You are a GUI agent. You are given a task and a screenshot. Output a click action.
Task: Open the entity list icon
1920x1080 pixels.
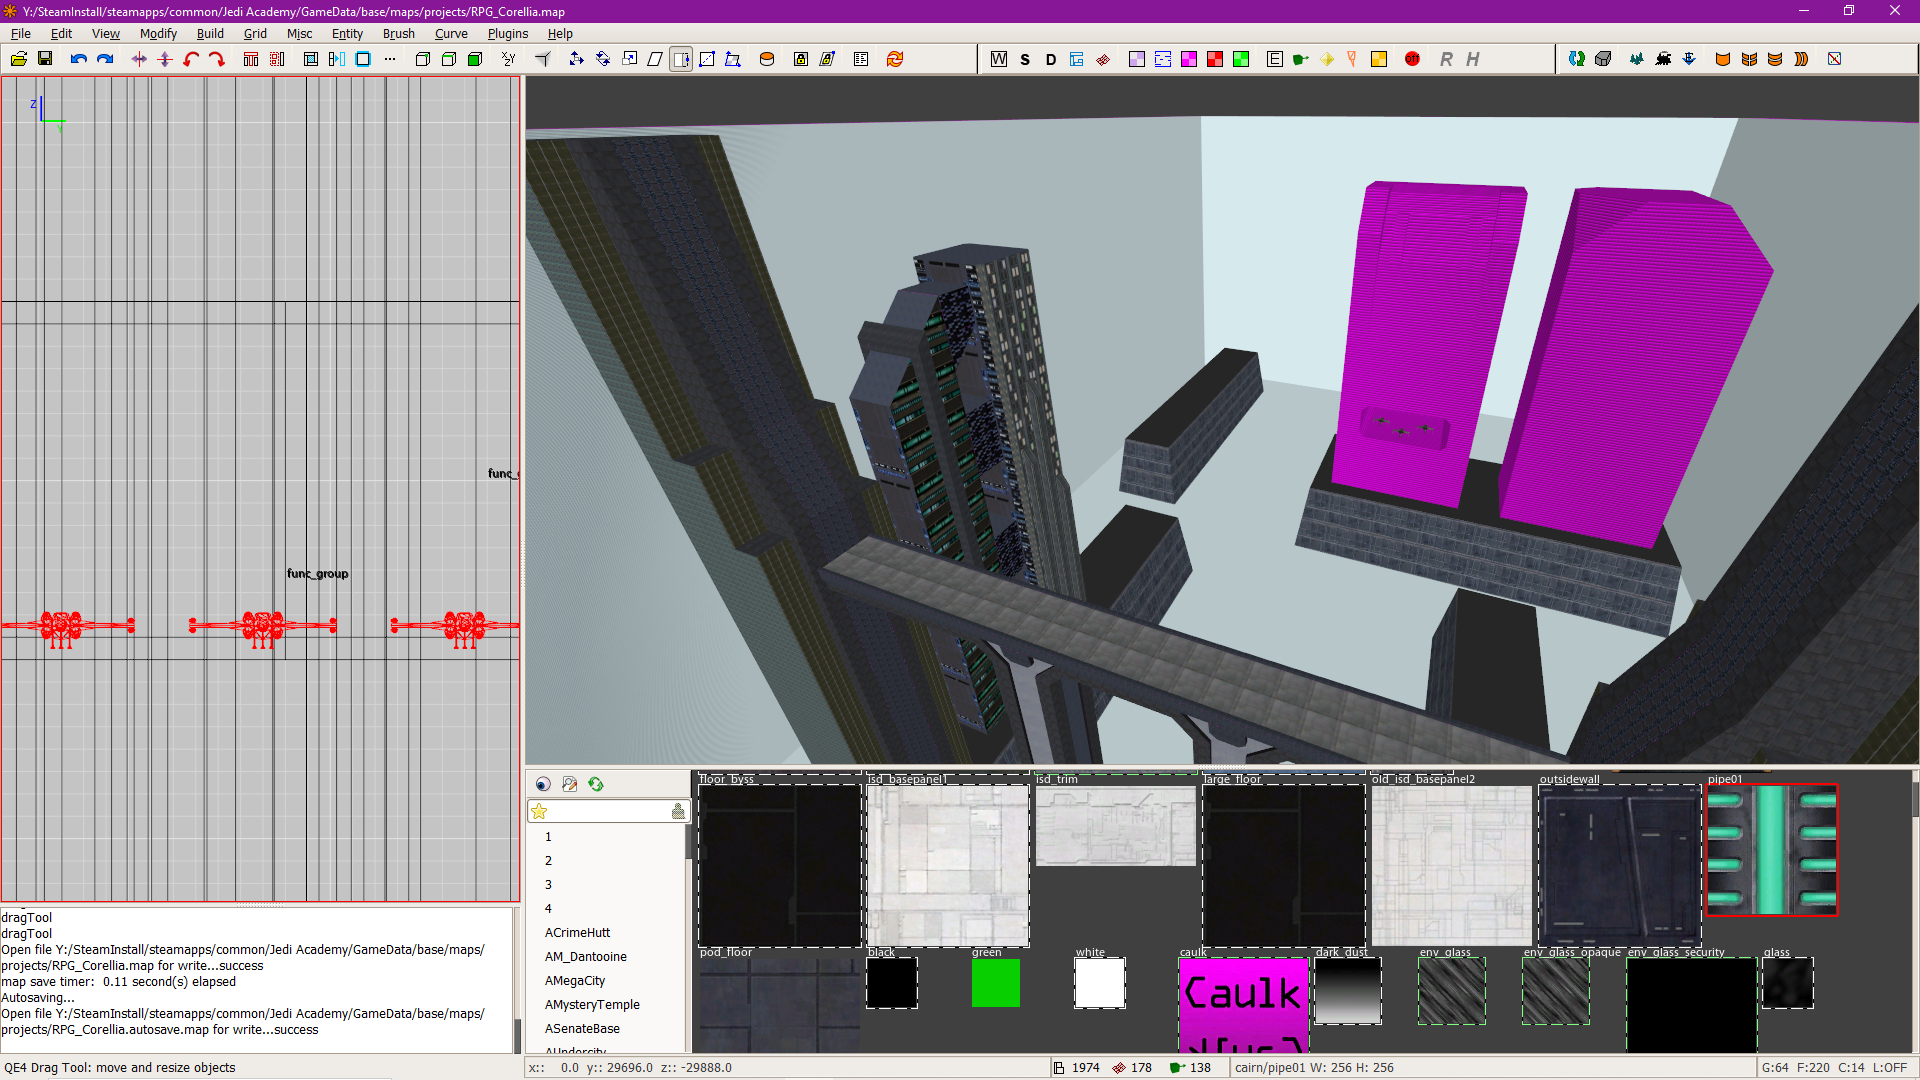(861, 59)
